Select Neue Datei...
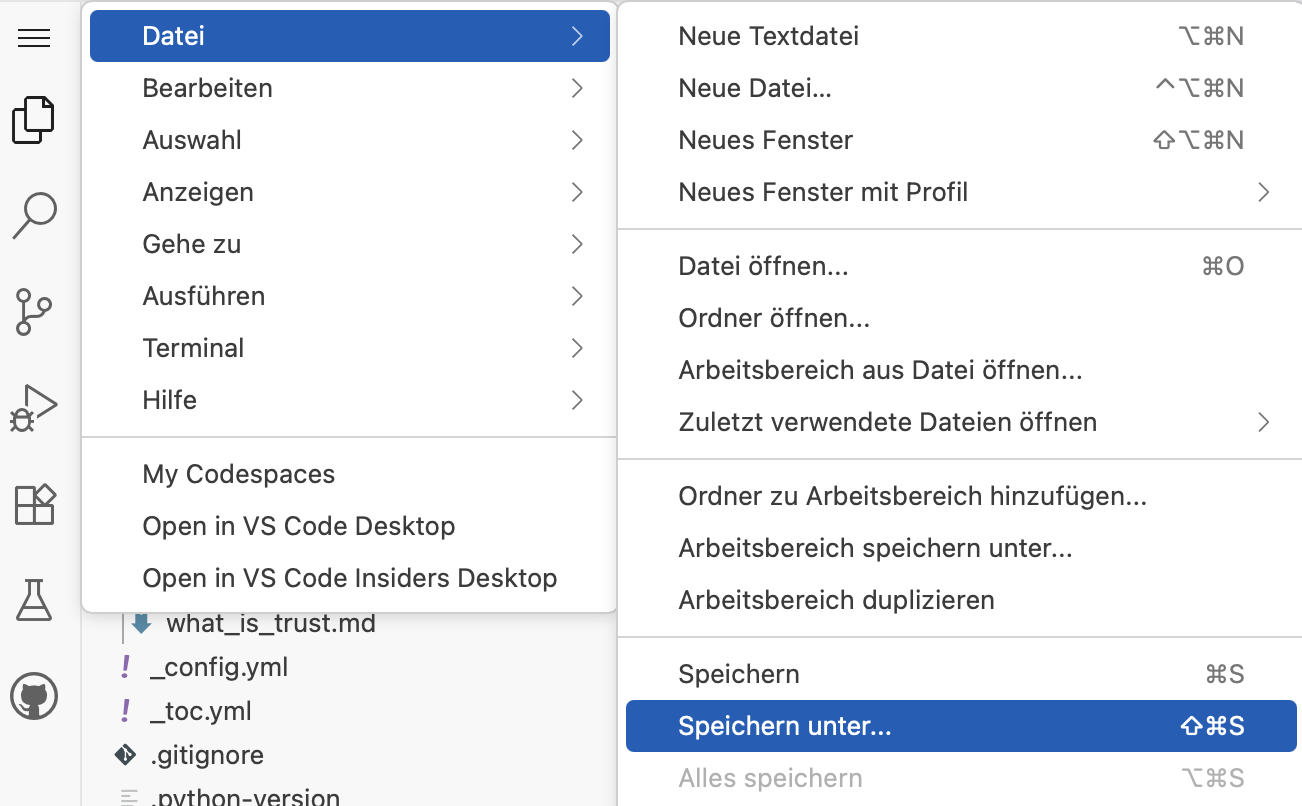This screenshot has height=806, width=1302. (x=962, y=88)
